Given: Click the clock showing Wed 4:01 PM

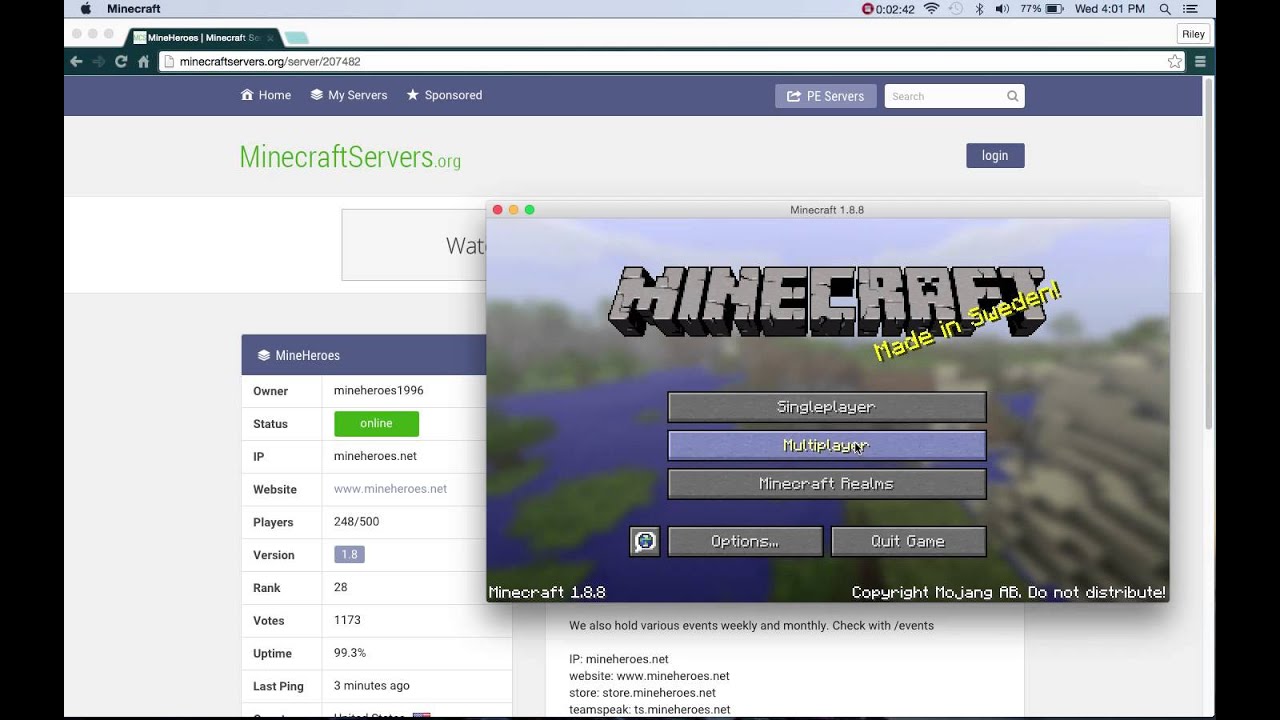Looking at the screenshot, I should click(1109, 9).
